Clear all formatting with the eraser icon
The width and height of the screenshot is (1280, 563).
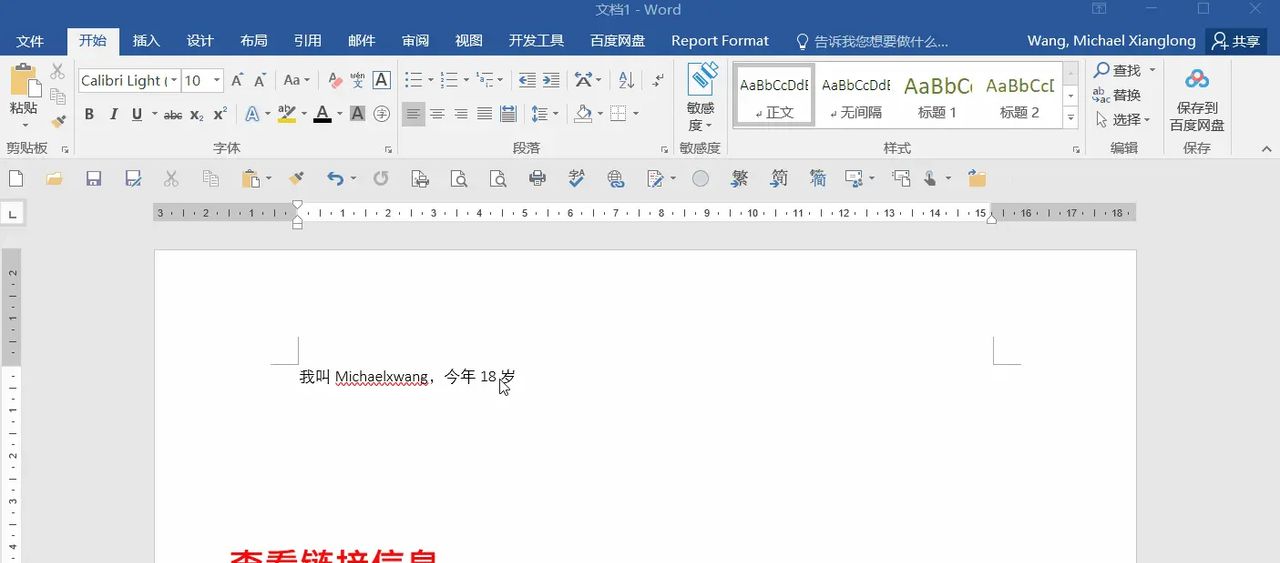[x=335, y=80]
